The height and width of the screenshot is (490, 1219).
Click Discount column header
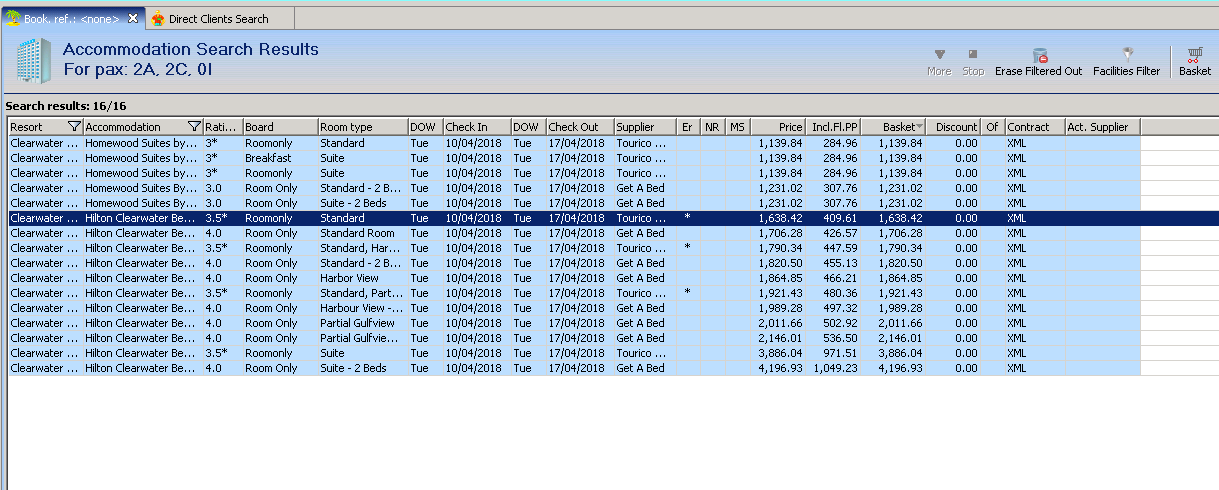coord(954,127)
